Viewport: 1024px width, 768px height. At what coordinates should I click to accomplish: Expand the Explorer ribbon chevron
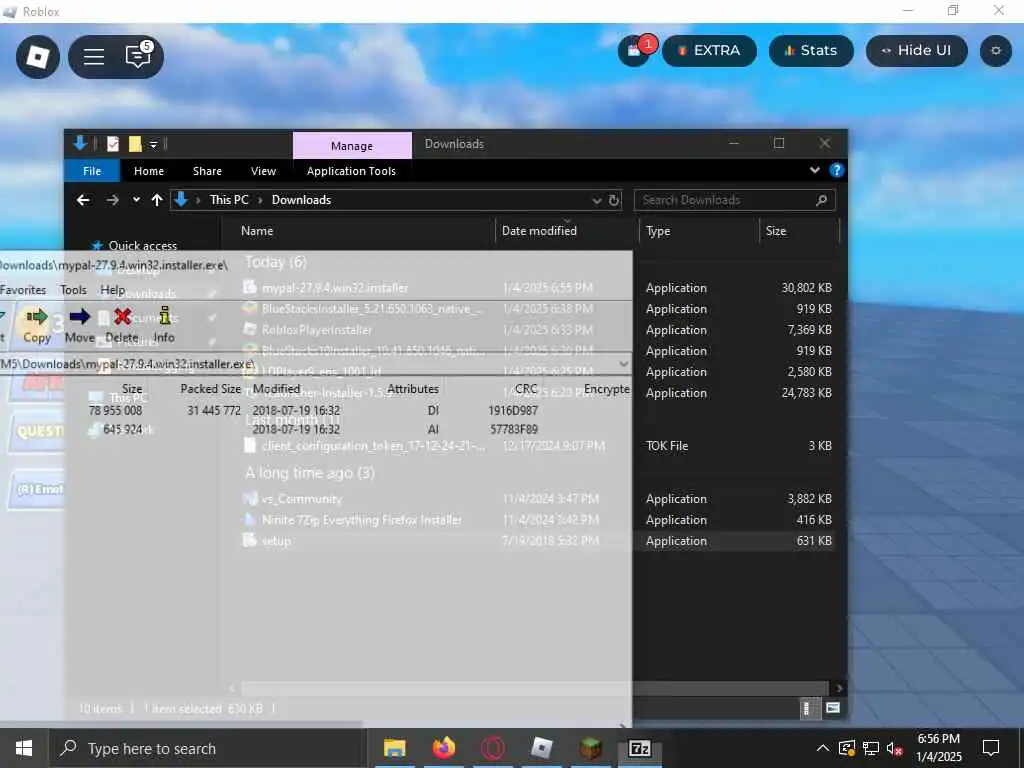click(x=814, y=170)
